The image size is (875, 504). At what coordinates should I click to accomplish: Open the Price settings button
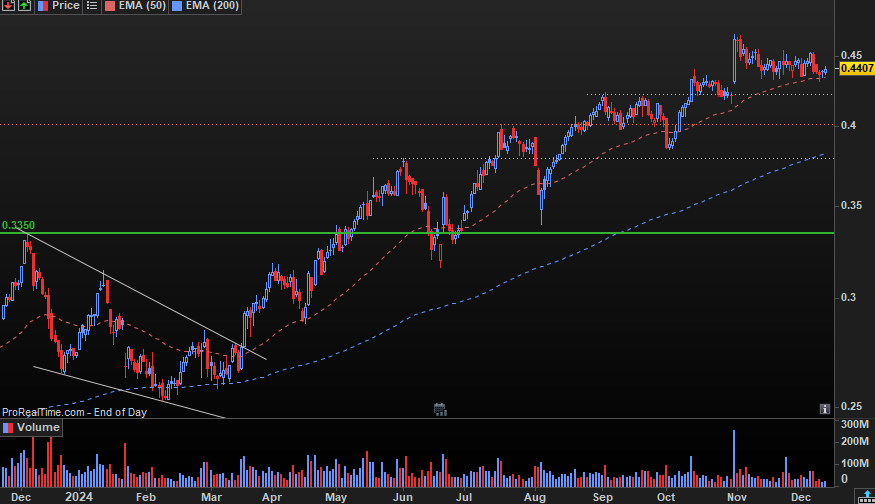[59, 6]
